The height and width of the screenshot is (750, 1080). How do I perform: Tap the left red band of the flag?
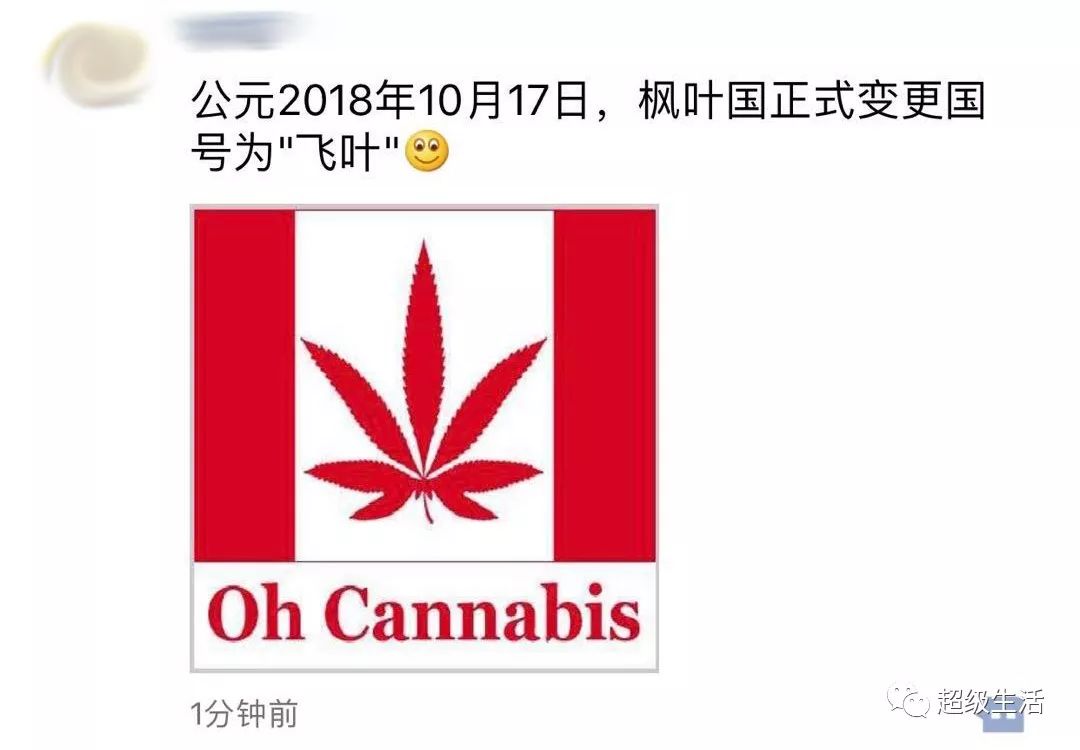coord(245,386)
